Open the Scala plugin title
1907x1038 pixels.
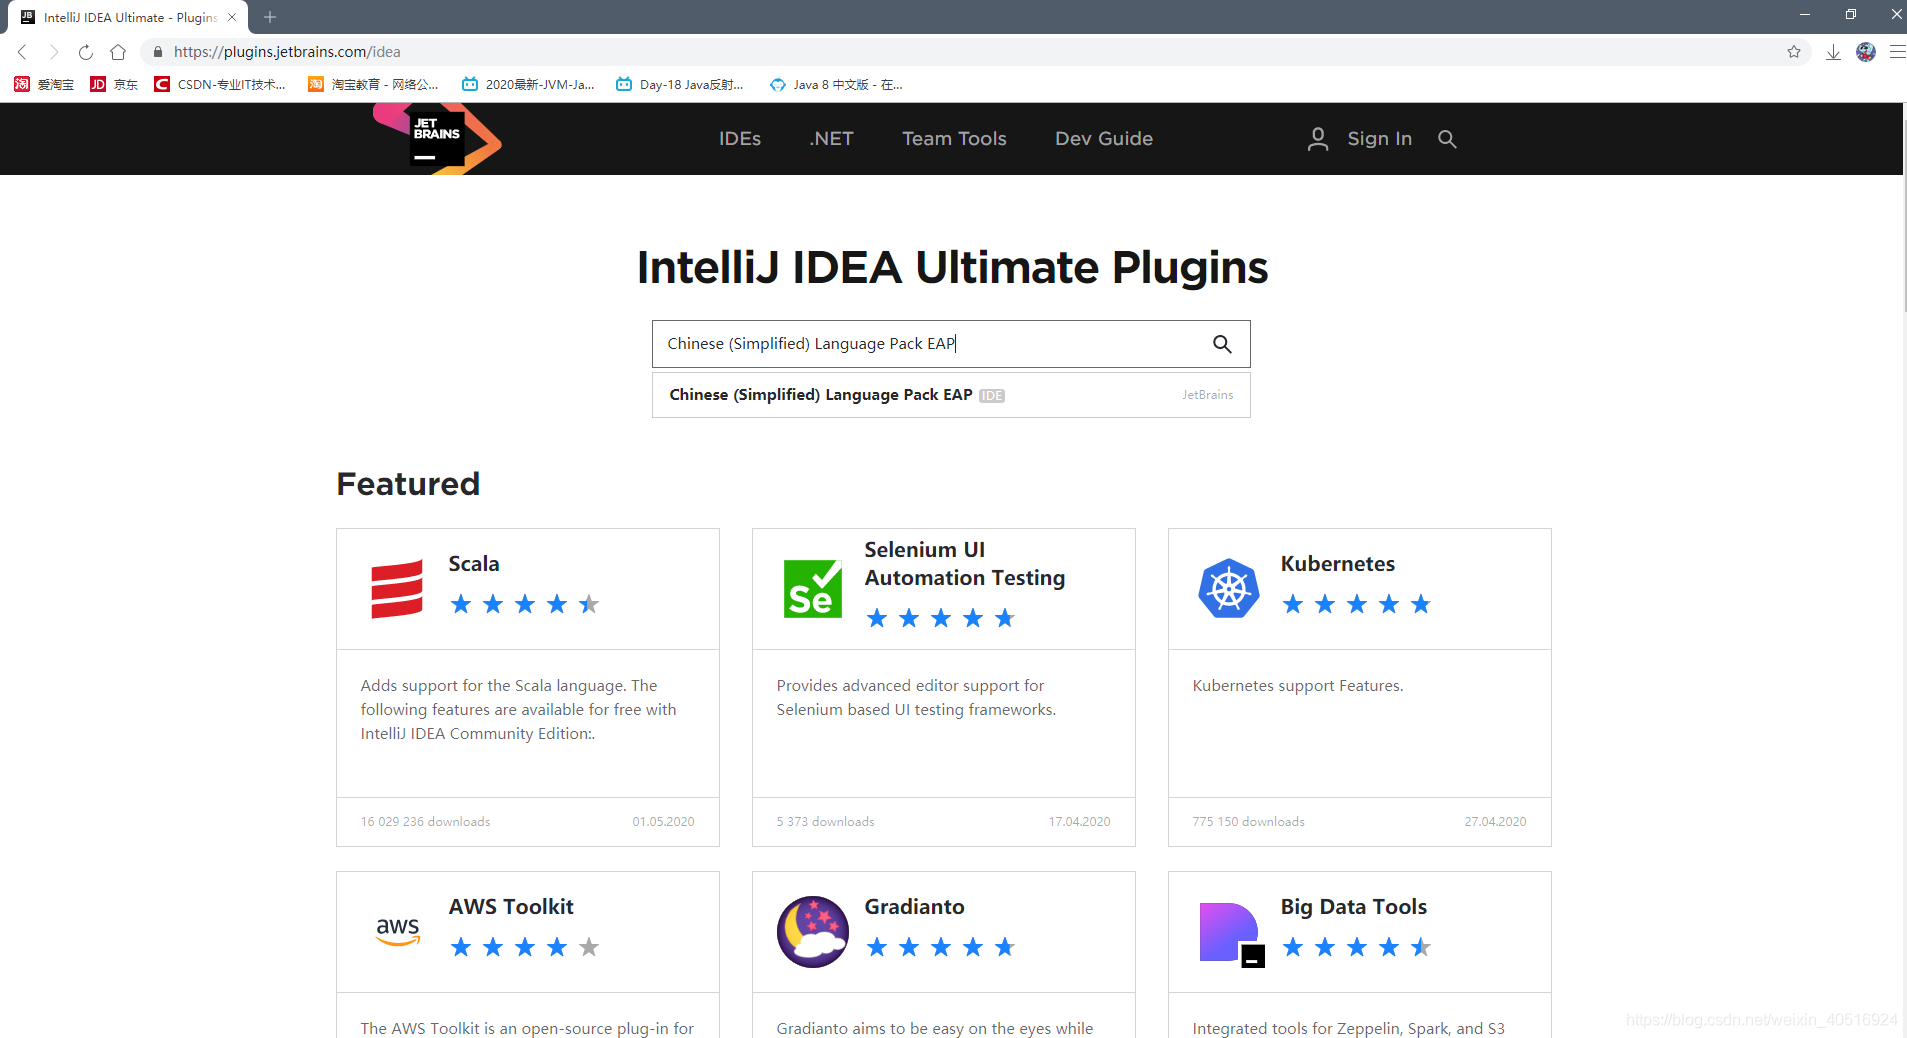(474, 564)
